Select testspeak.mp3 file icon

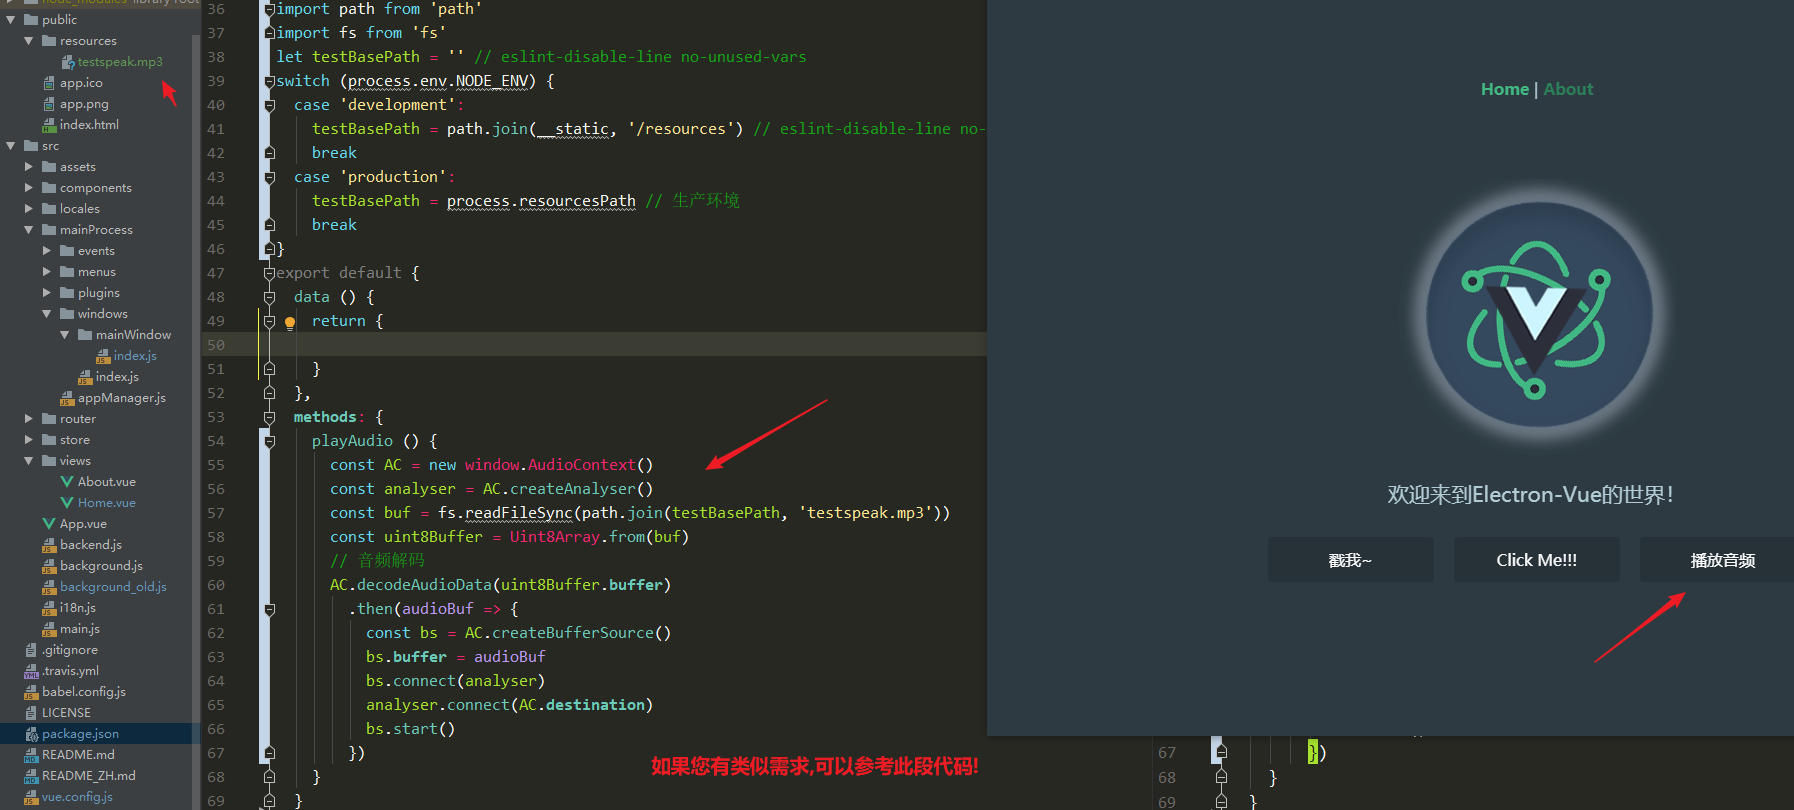coord(68,62)
